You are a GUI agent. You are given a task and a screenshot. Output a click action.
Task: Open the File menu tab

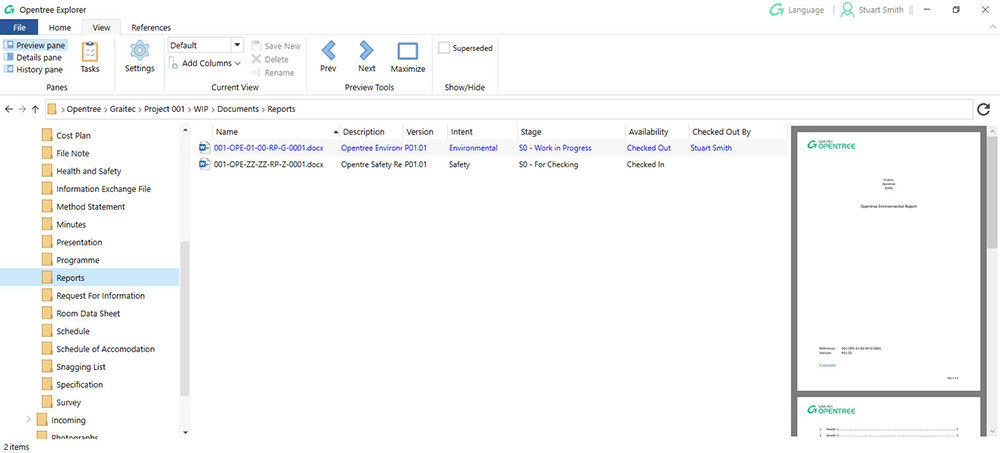[19, 27]
